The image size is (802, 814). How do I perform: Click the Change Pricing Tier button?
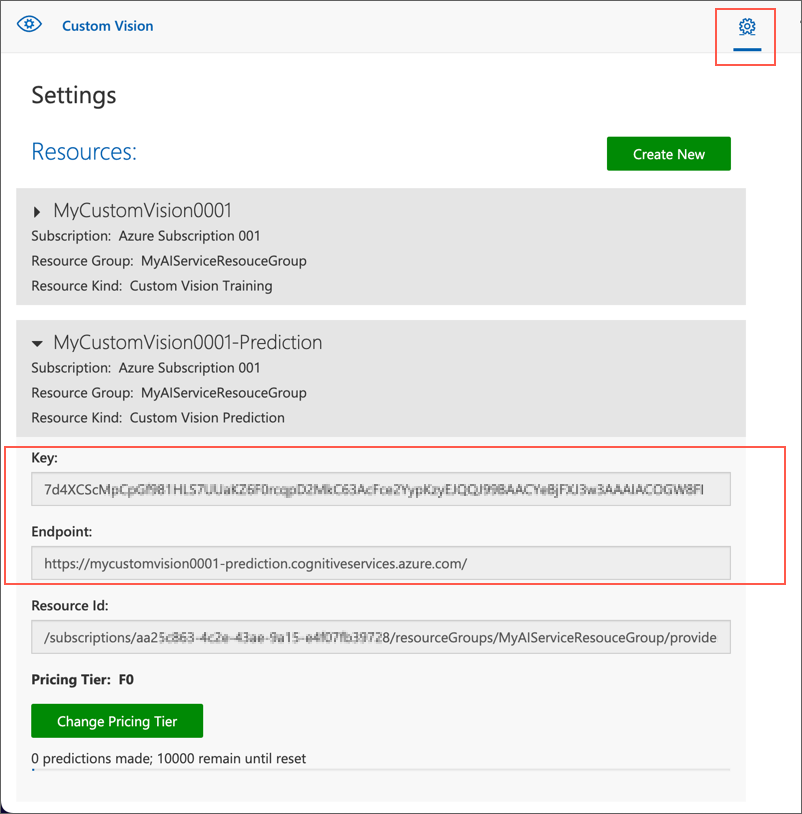coord(117,721)
